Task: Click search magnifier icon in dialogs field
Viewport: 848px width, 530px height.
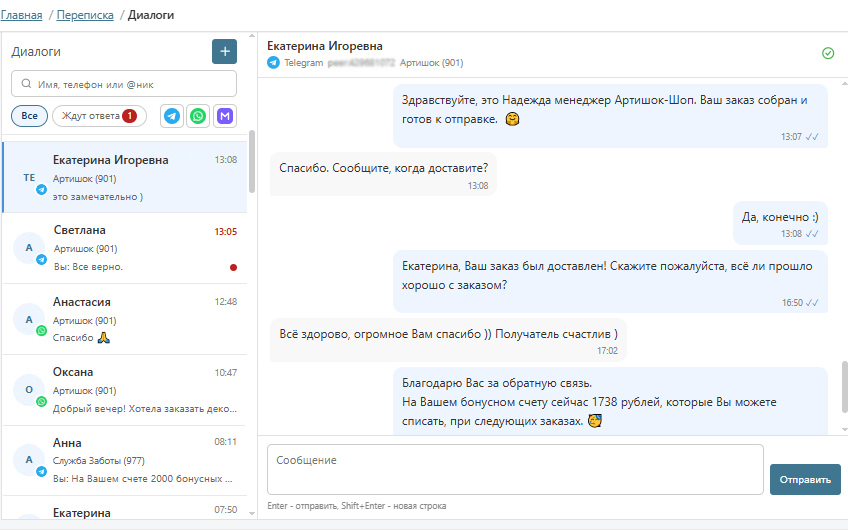Action: coord(26,84)
